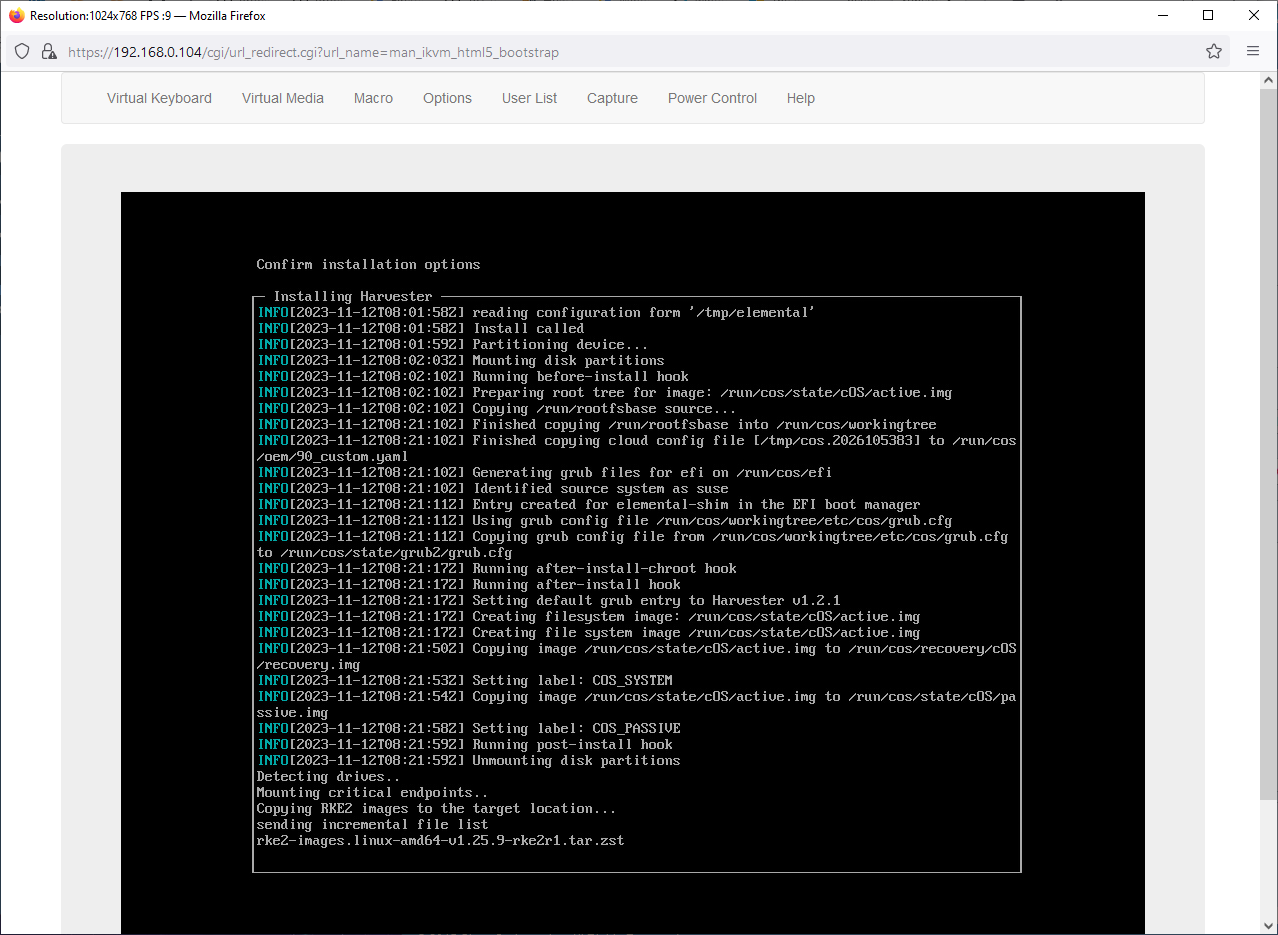Click the 'Setting label: COS_SYSTEM' log line
Viewport: 1278px width, 935px height.
coord(465,681)
